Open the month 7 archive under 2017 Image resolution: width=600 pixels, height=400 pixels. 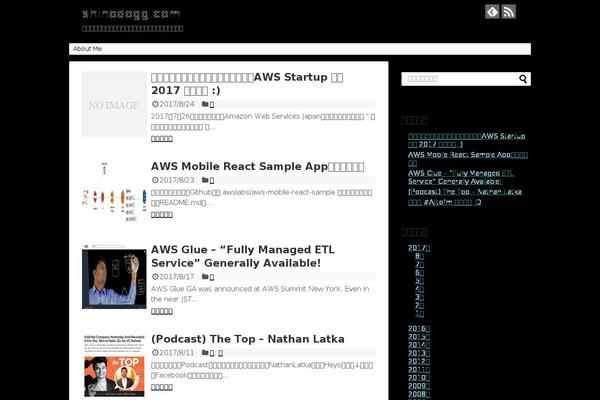pyautogui.click(x=419, y=264)
